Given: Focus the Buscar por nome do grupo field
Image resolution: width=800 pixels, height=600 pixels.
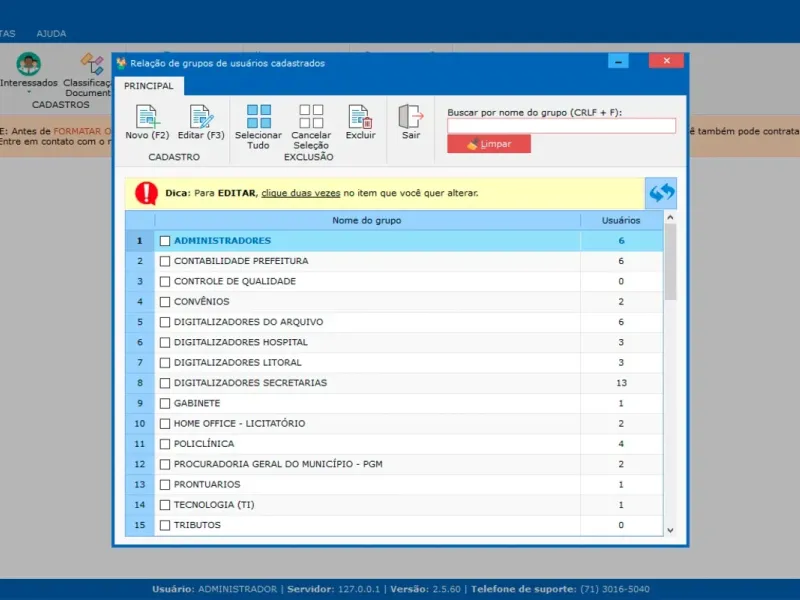Looking at the screenshot, I should coord(561,126).
